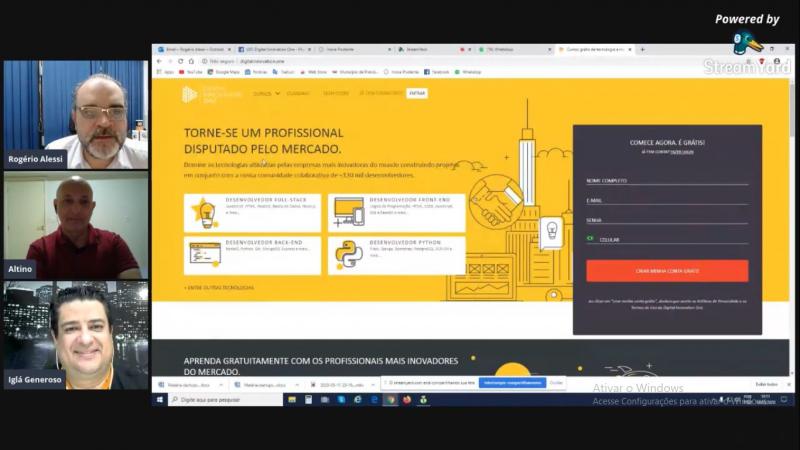The height and width of the screenshot is (450, 800).
Task: Close the downloads bar with X
Action: coord(789,384)
